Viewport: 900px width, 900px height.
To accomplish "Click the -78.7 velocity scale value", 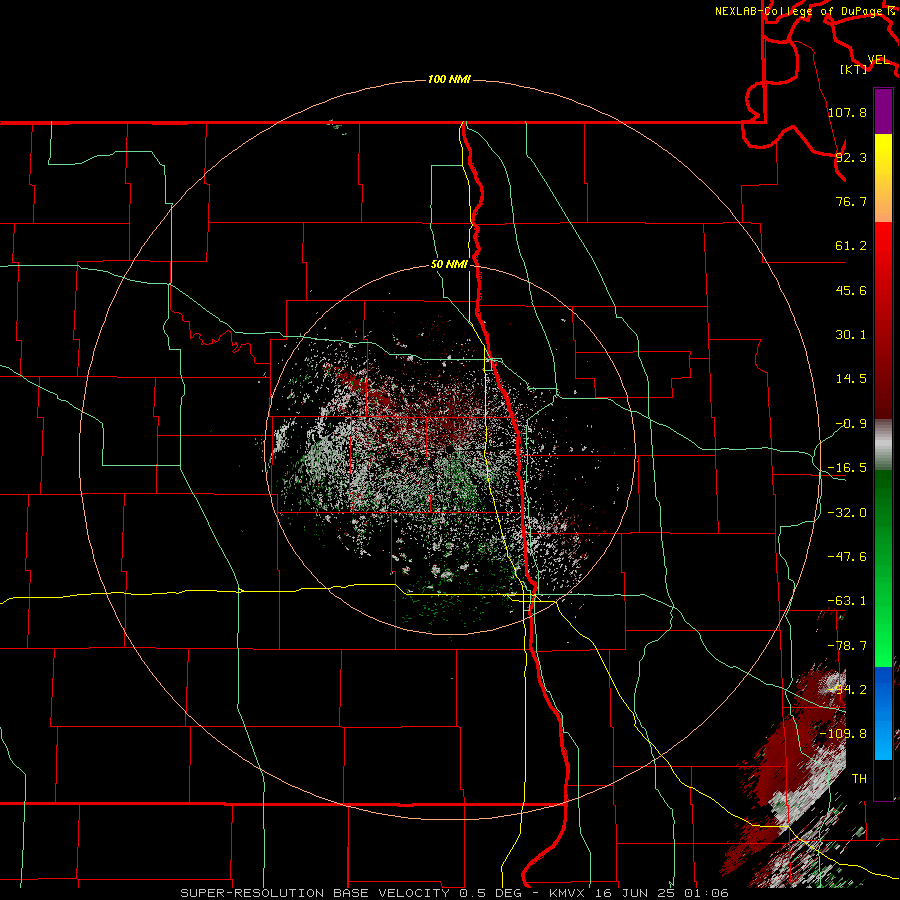I will tap(847, 646).
